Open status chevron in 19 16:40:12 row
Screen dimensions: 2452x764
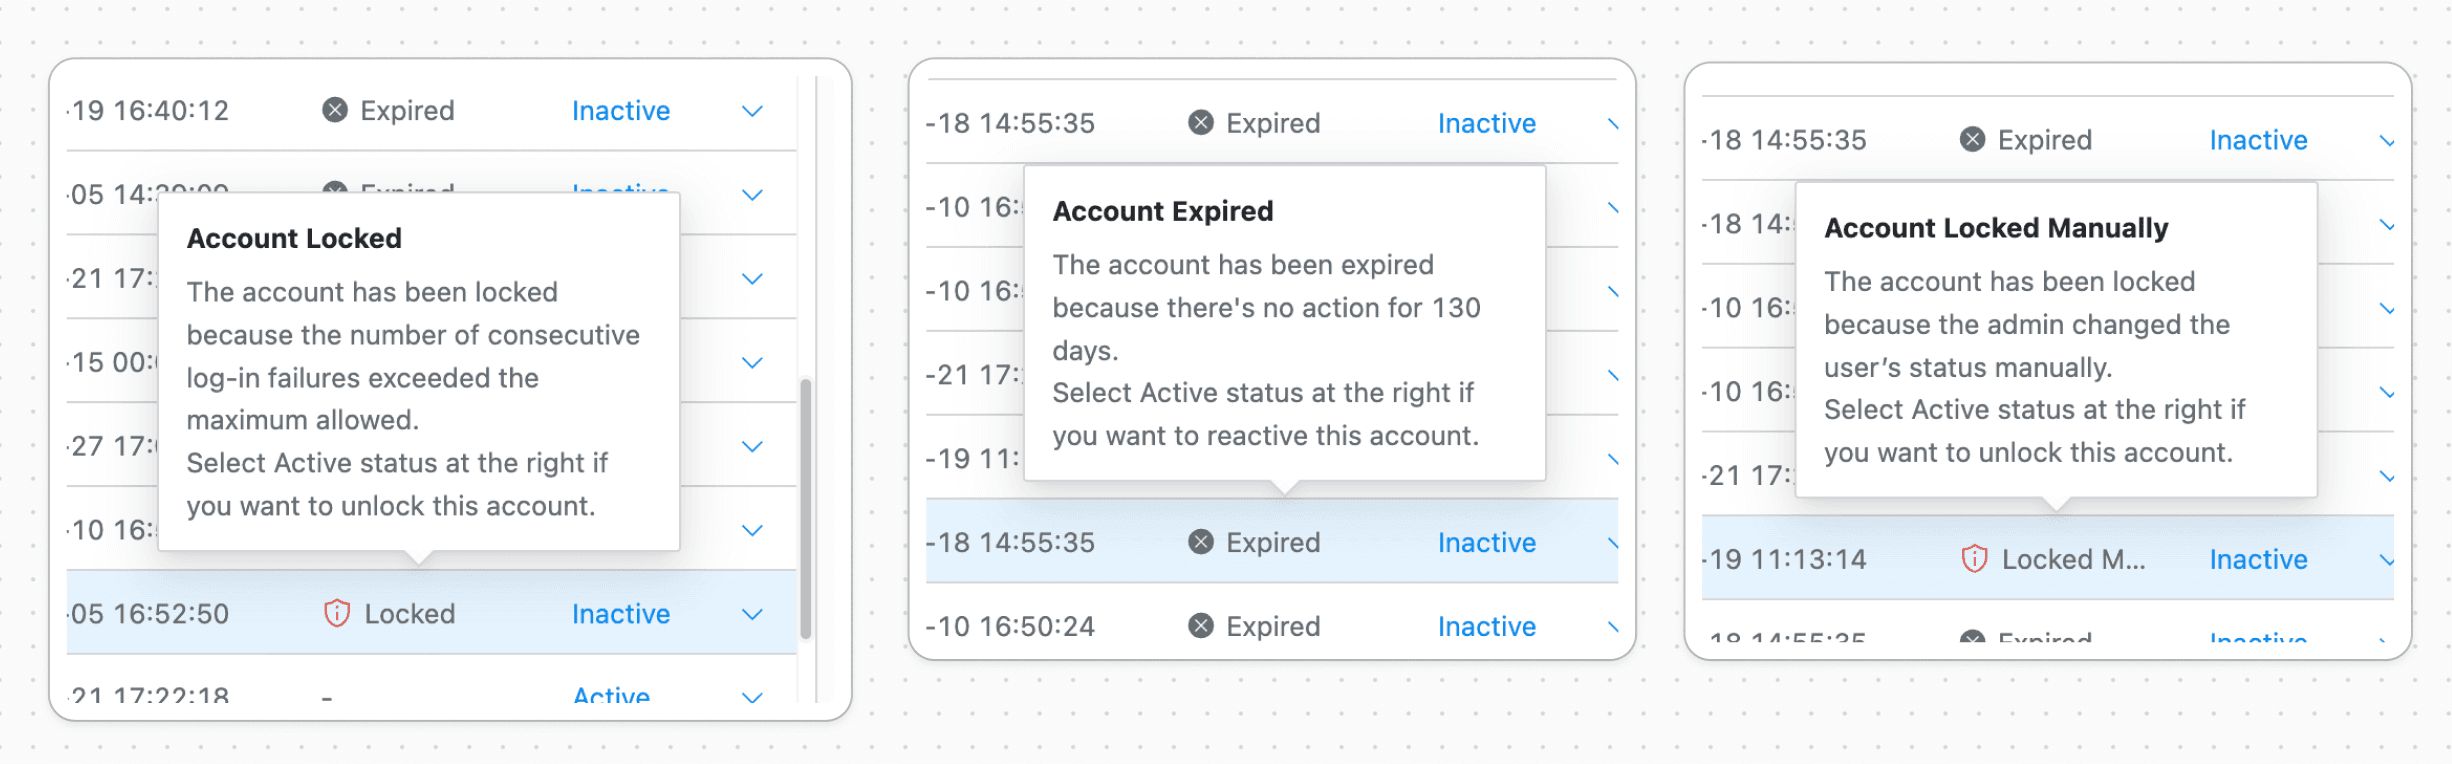pos(752,111)
